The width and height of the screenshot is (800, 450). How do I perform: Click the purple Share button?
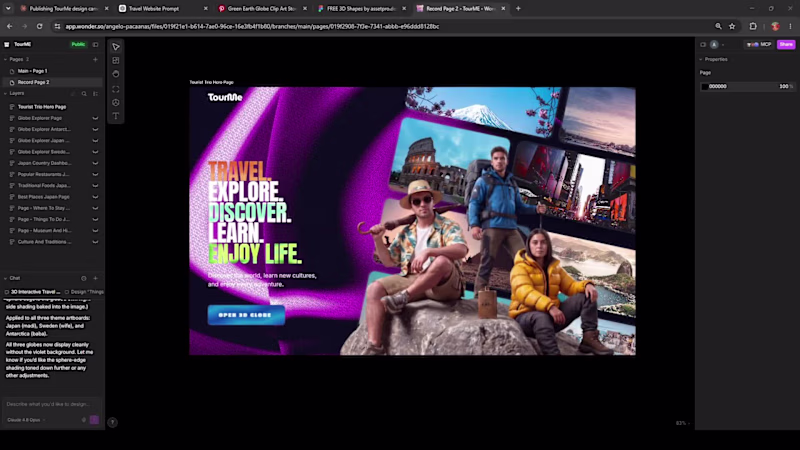click(786, 44)
